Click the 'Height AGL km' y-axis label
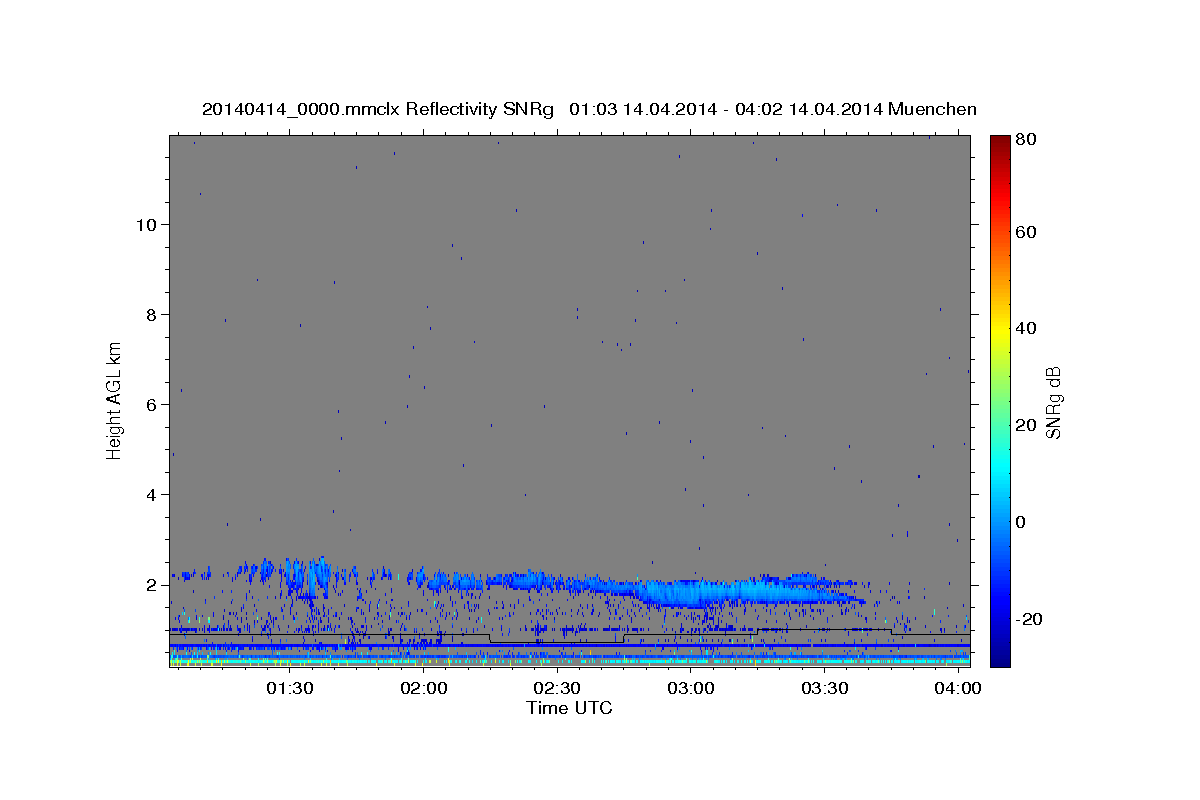The height and width of the screenshot is (800, 1200). [x=115, y=400]
